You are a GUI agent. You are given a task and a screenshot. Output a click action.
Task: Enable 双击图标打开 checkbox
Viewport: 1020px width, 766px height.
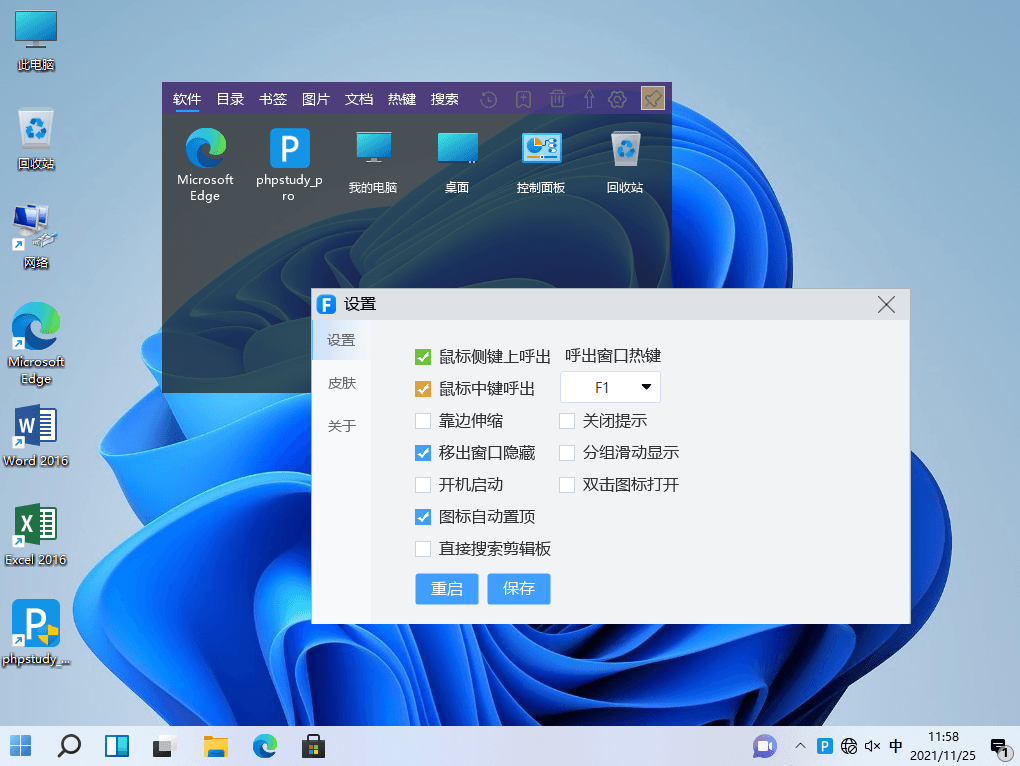[567, 484]
